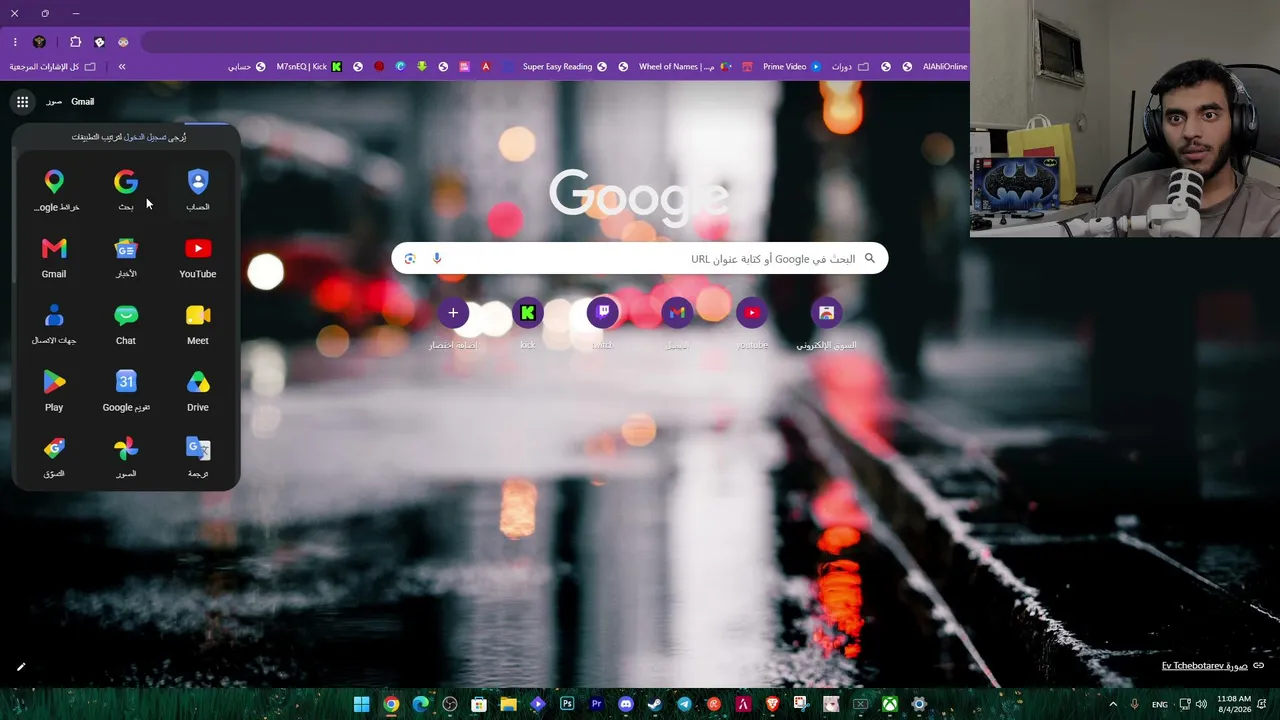Viewport: 1280px width, 720px height.
Task: Close the Google apps grid launcher
Action: tap(22, 101)
